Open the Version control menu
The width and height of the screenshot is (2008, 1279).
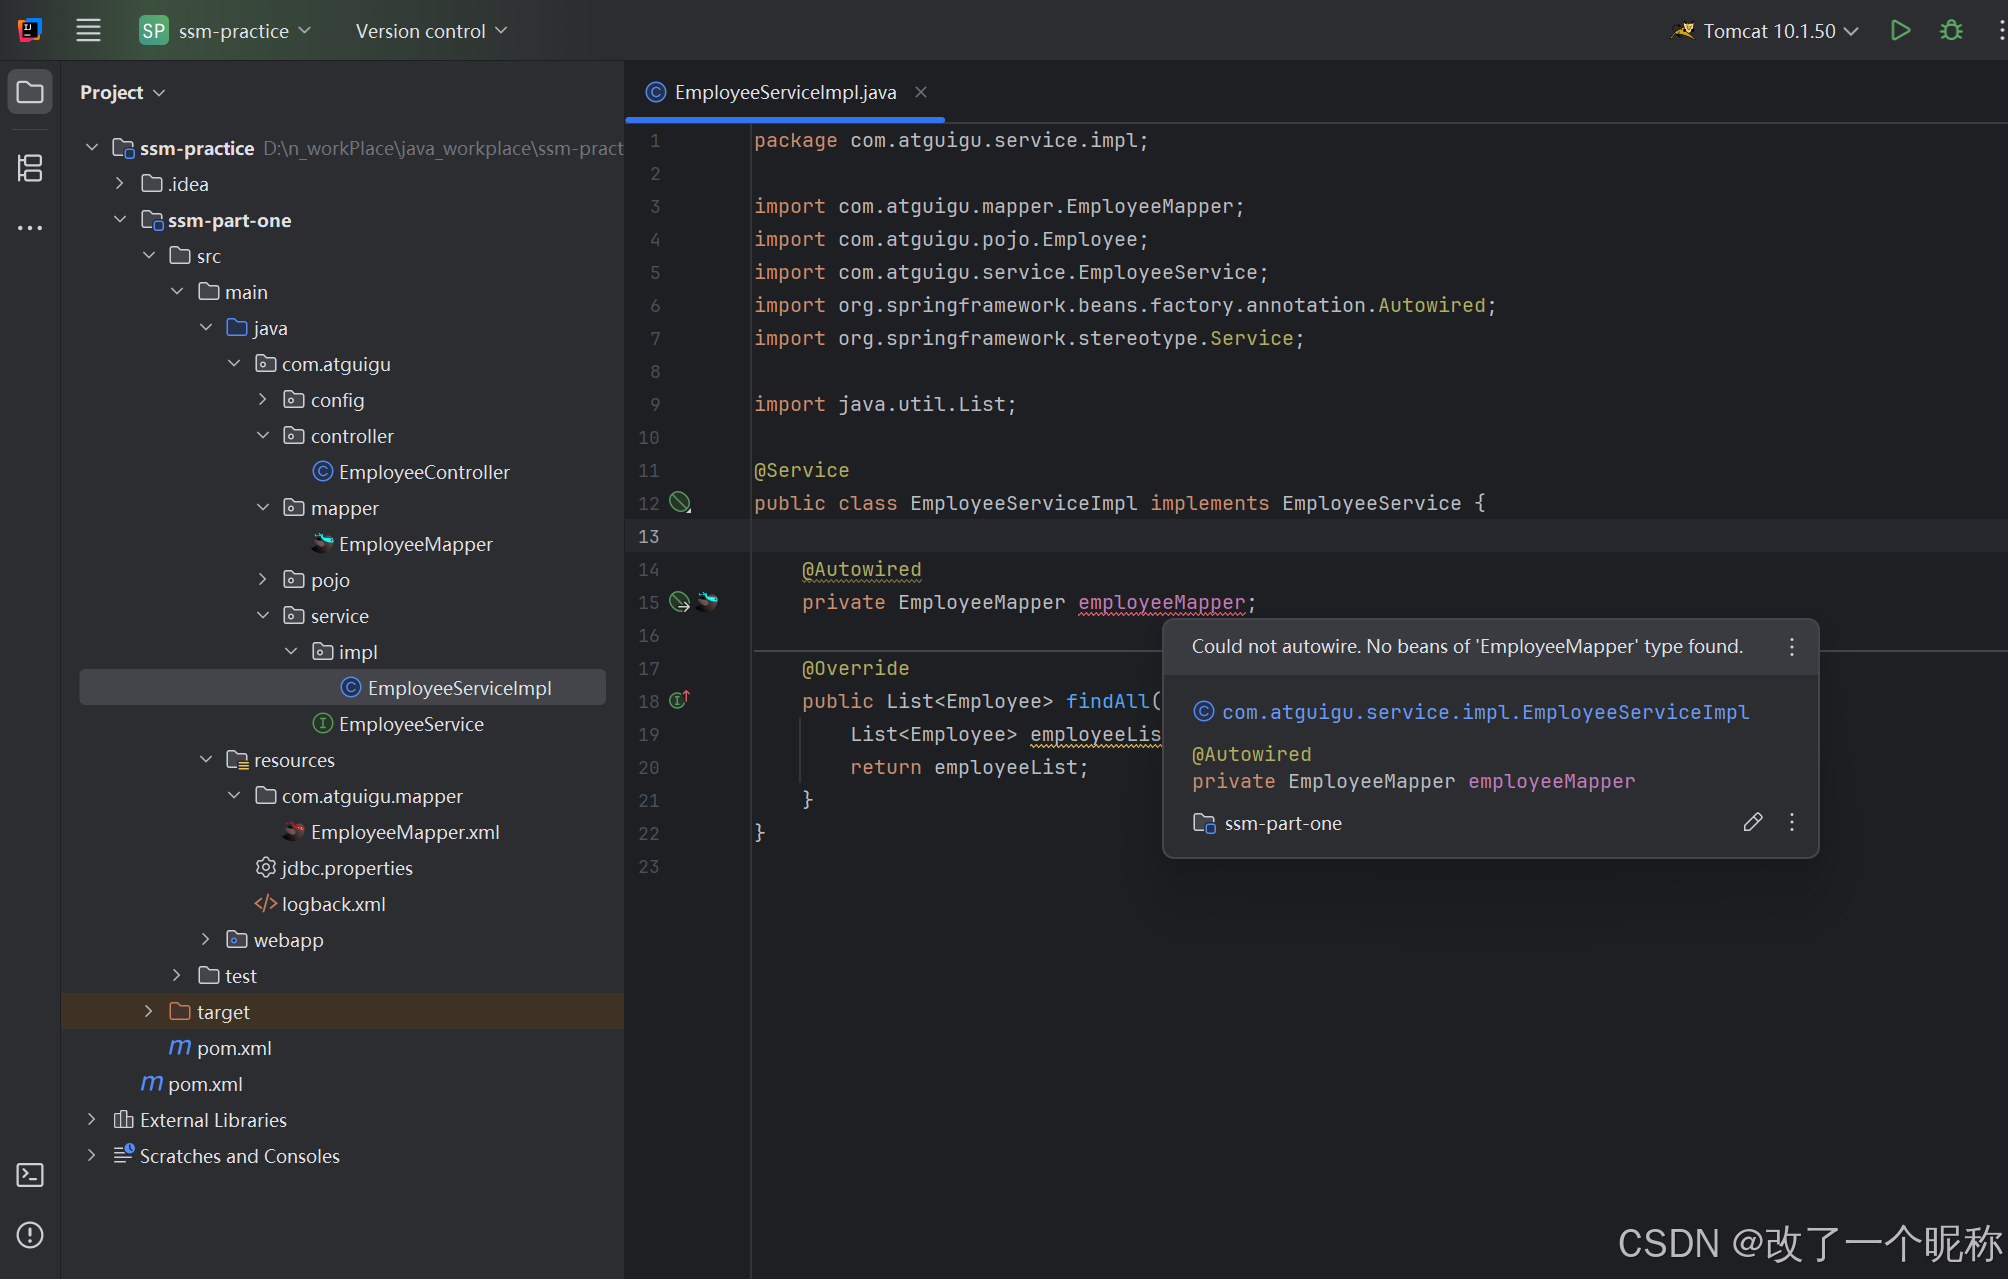tap(431, 31)
